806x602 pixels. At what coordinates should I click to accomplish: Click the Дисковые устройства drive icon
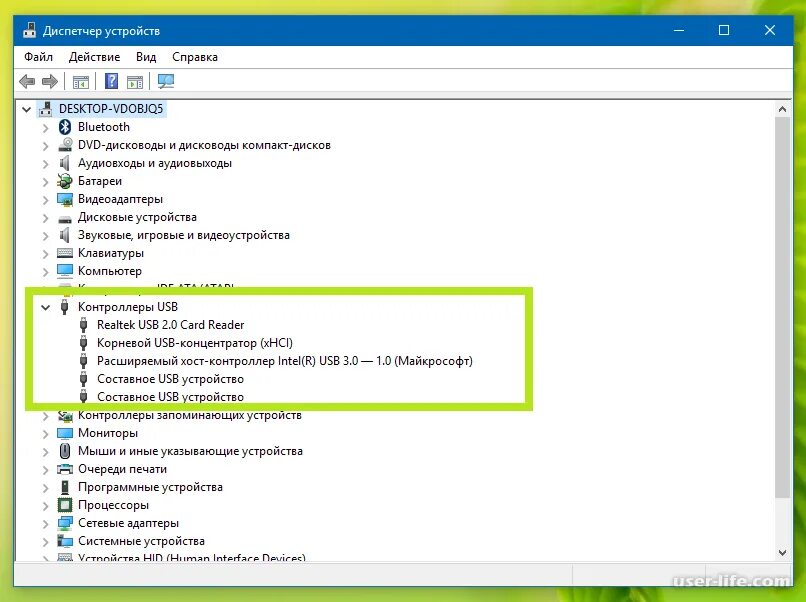coord(65,218)
